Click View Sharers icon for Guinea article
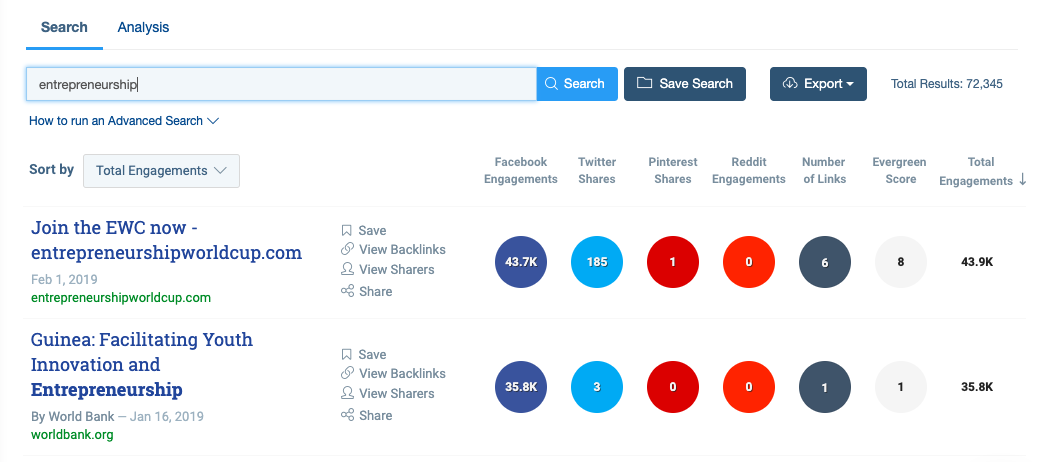The height and width of the screenshot is (462, 1050). tap(347, 393)
